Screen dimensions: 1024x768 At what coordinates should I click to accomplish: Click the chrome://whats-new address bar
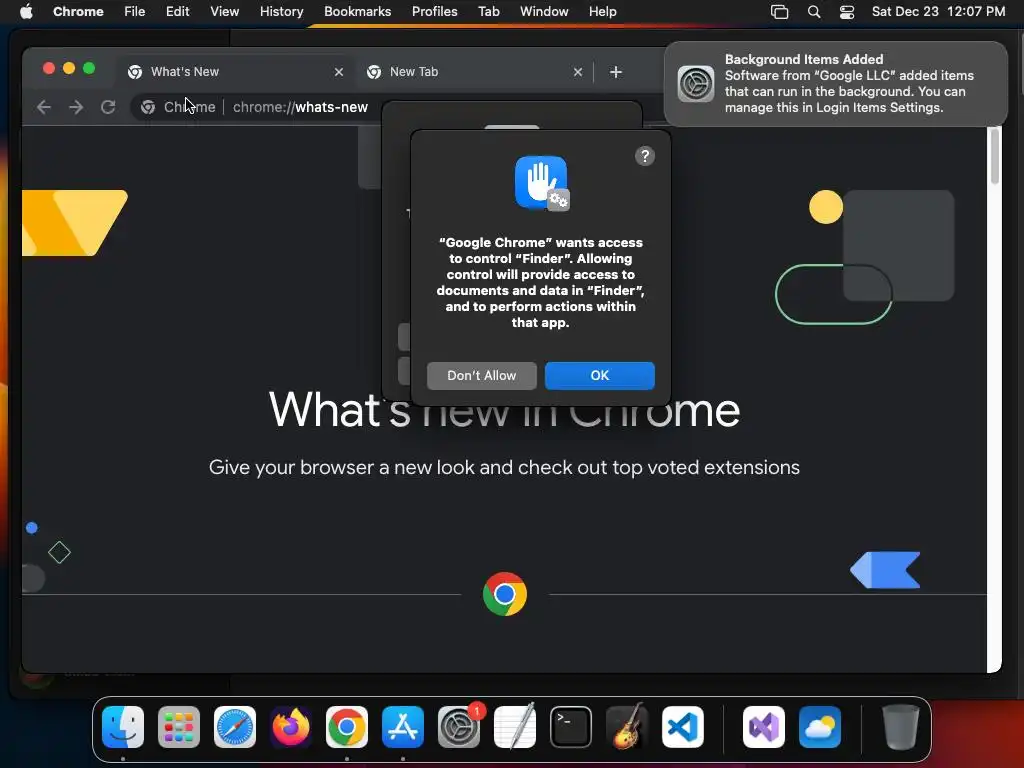(300, 107)
